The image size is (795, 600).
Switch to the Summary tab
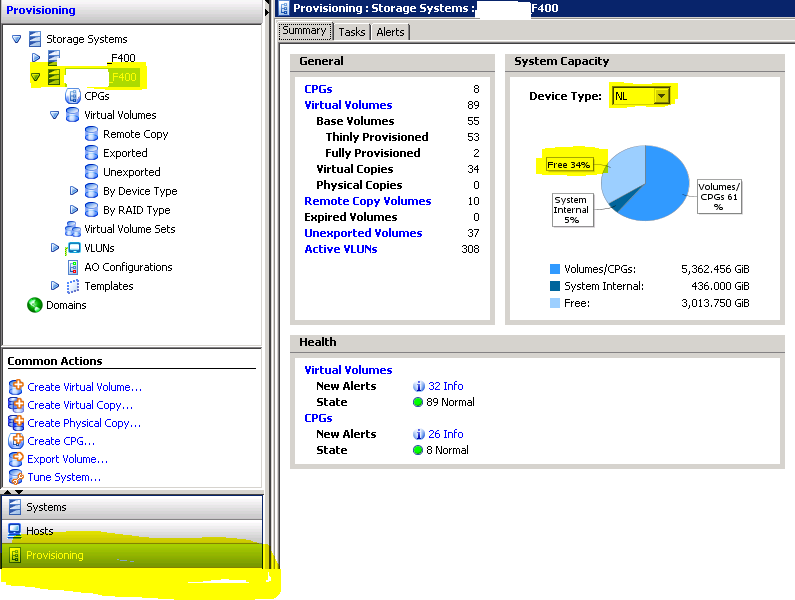(305, 31)
